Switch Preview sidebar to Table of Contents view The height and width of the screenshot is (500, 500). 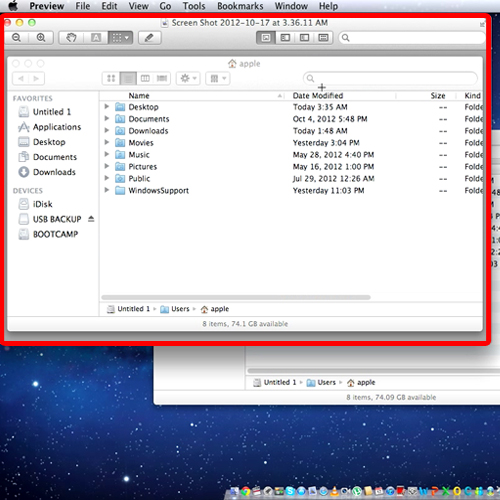pos(304,38)
